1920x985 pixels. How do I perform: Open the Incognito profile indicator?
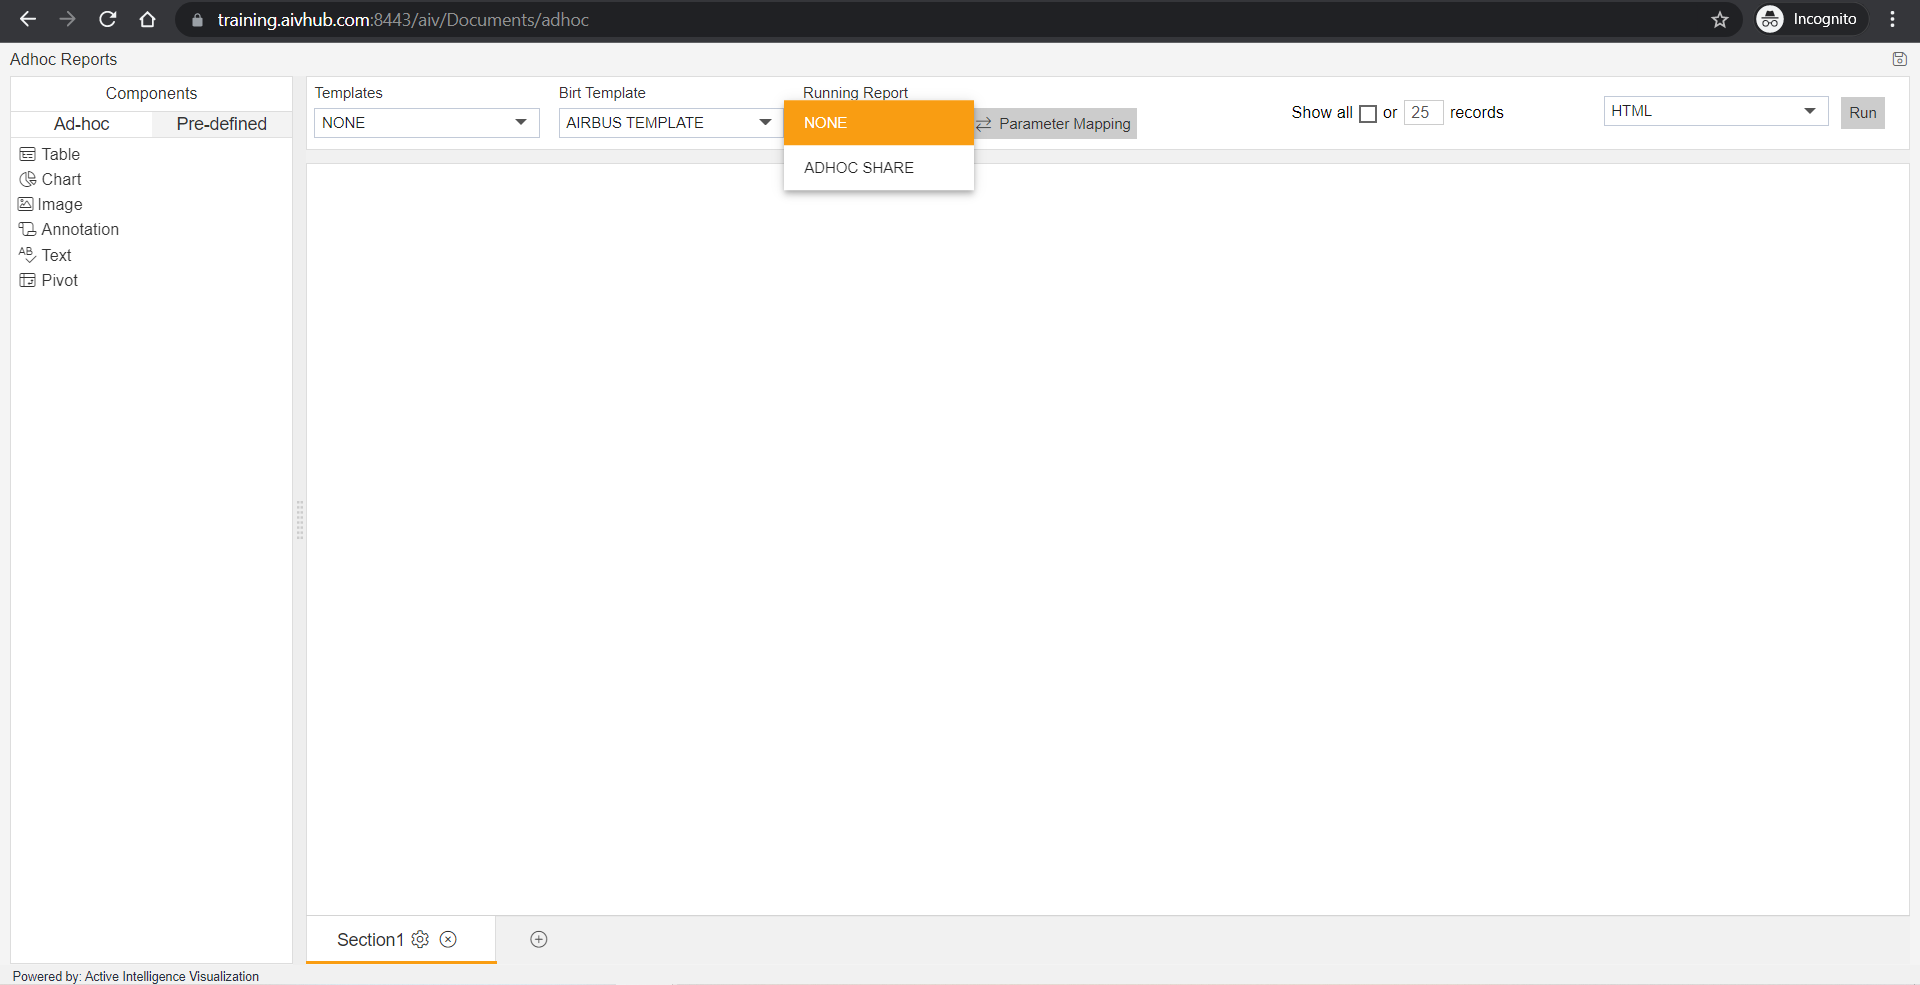[x=1811, y=19]
